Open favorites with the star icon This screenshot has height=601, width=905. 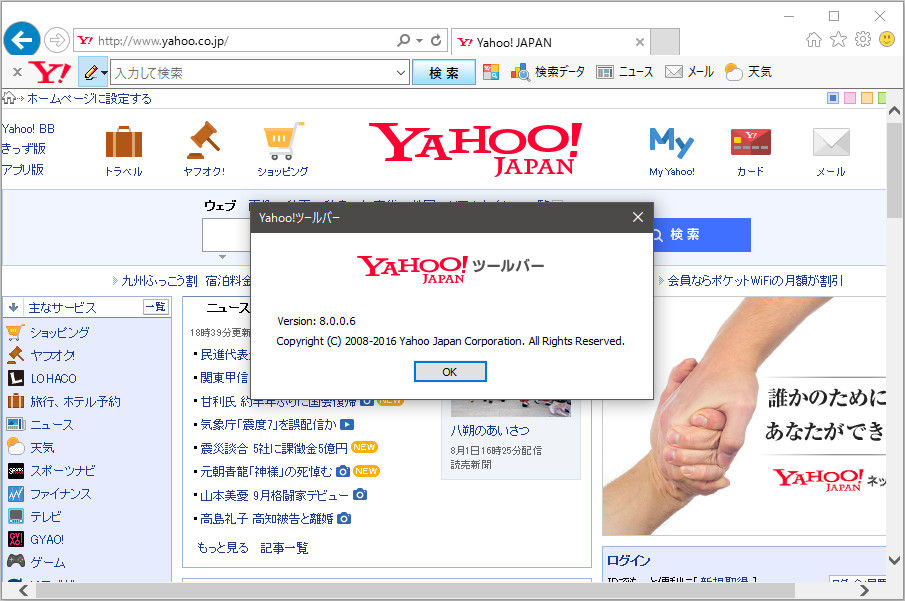tap(838, 39)
